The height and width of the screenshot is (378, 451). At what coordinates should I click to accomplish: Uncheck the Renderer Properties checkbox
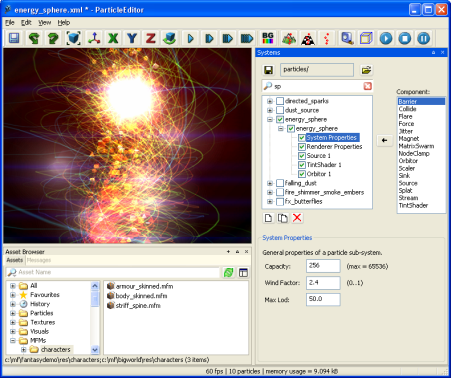pyautogui.click(x=302, y=147)
